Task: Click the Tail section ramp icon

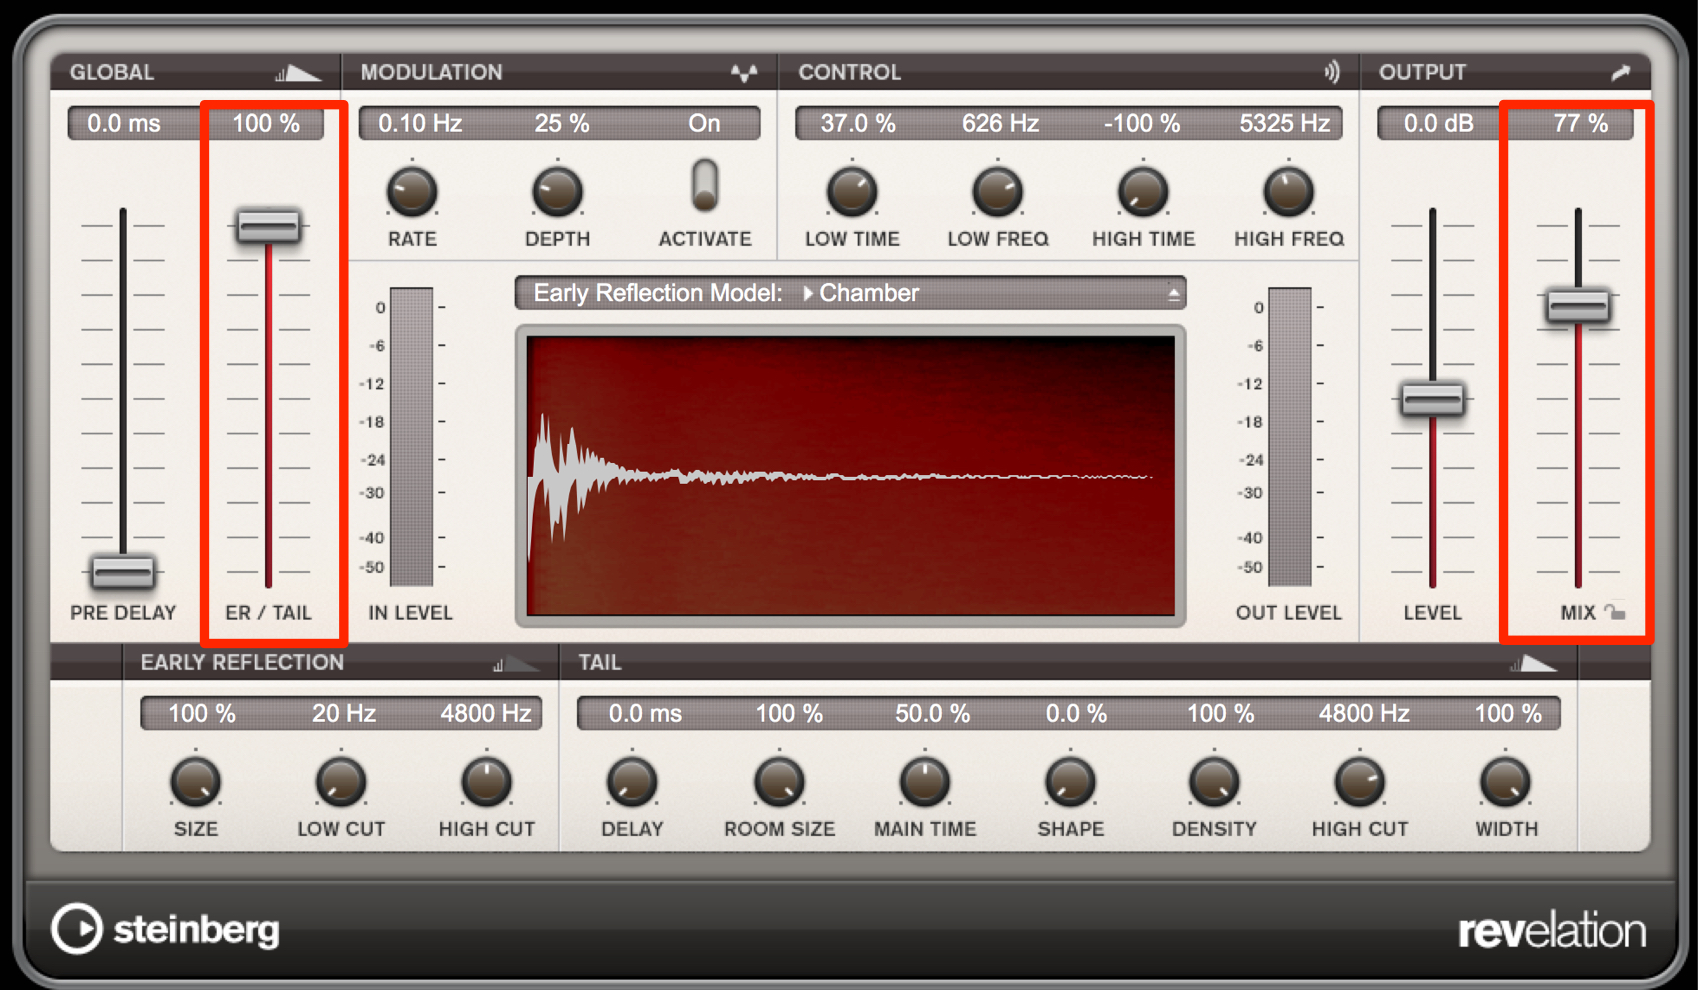Action: click(1533, 663)
